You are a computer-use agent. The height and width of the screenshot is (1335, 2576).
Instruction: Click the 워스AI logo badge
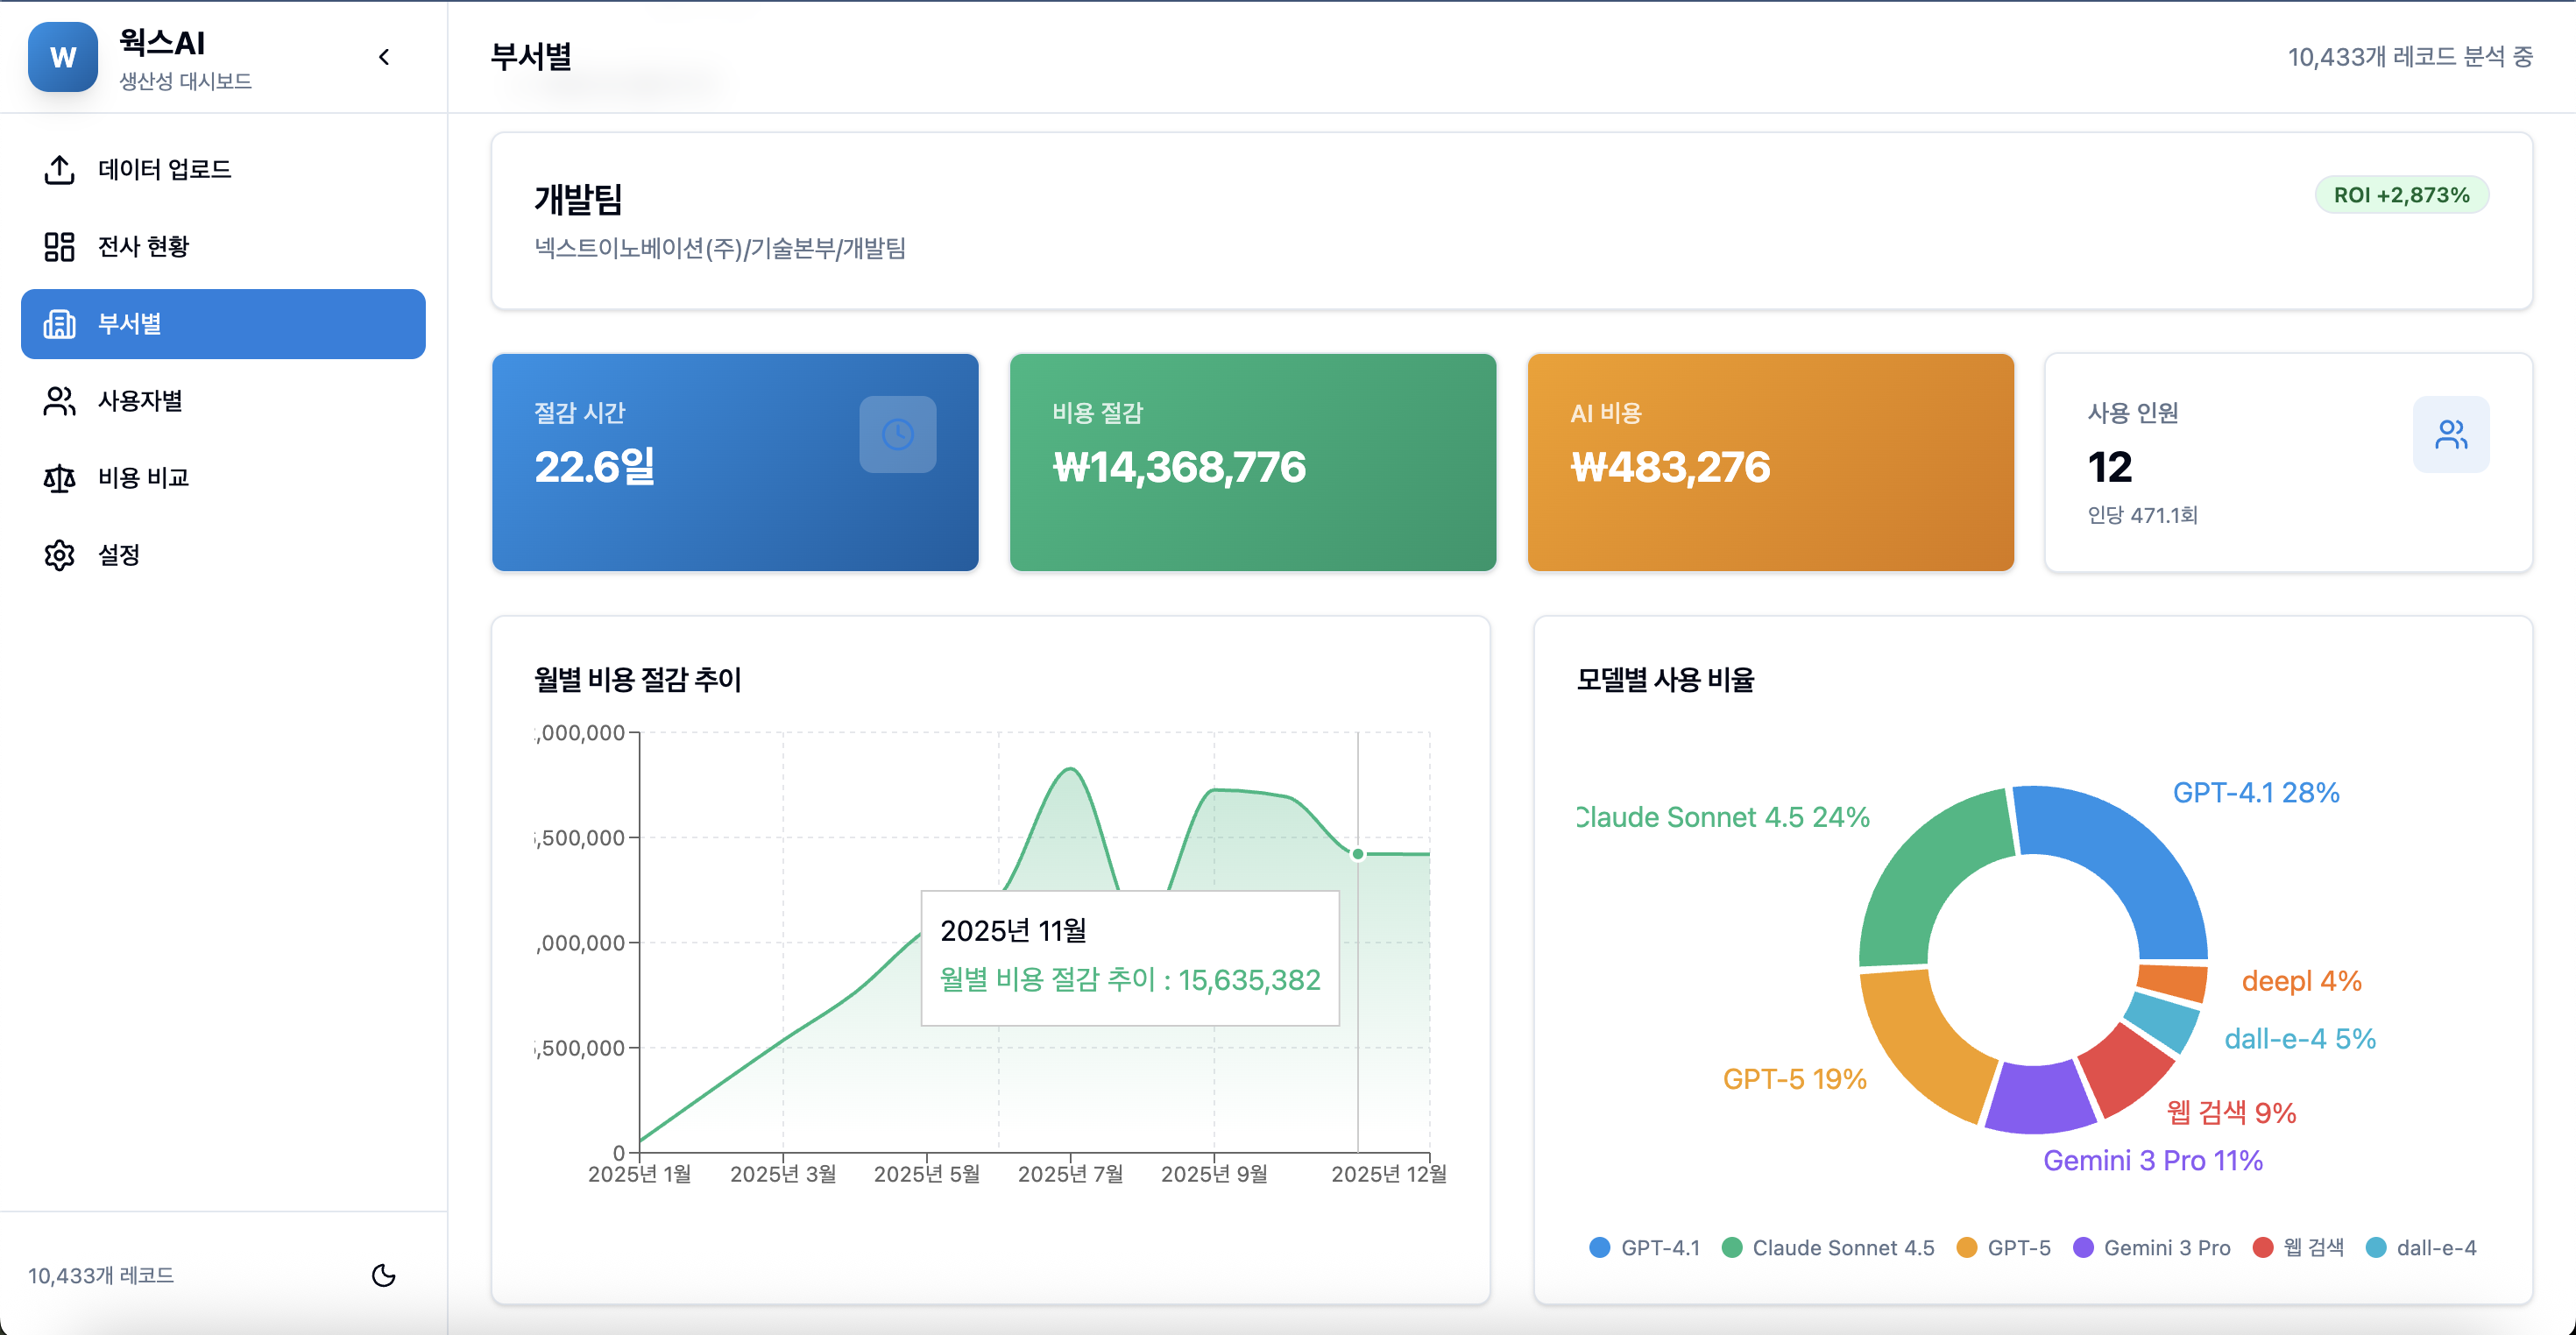[x=63, y=57]
